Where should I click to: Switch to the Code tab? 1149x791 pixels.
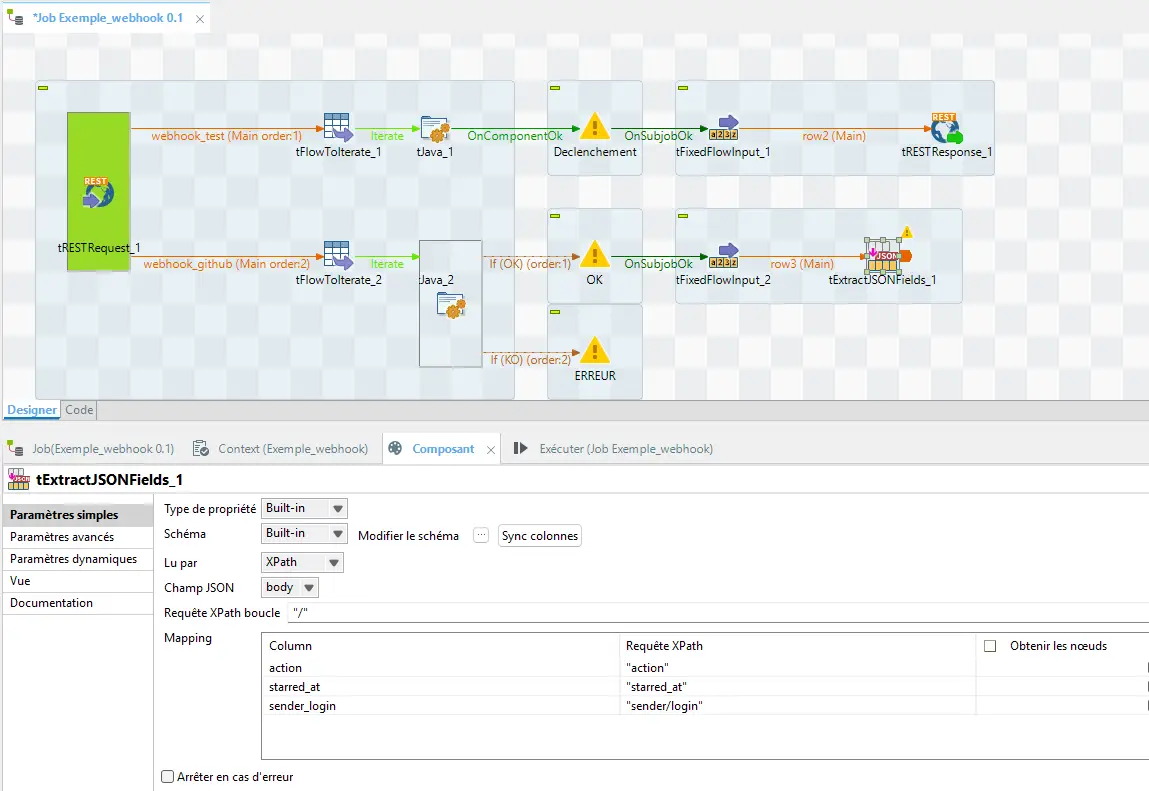(78, 409)
